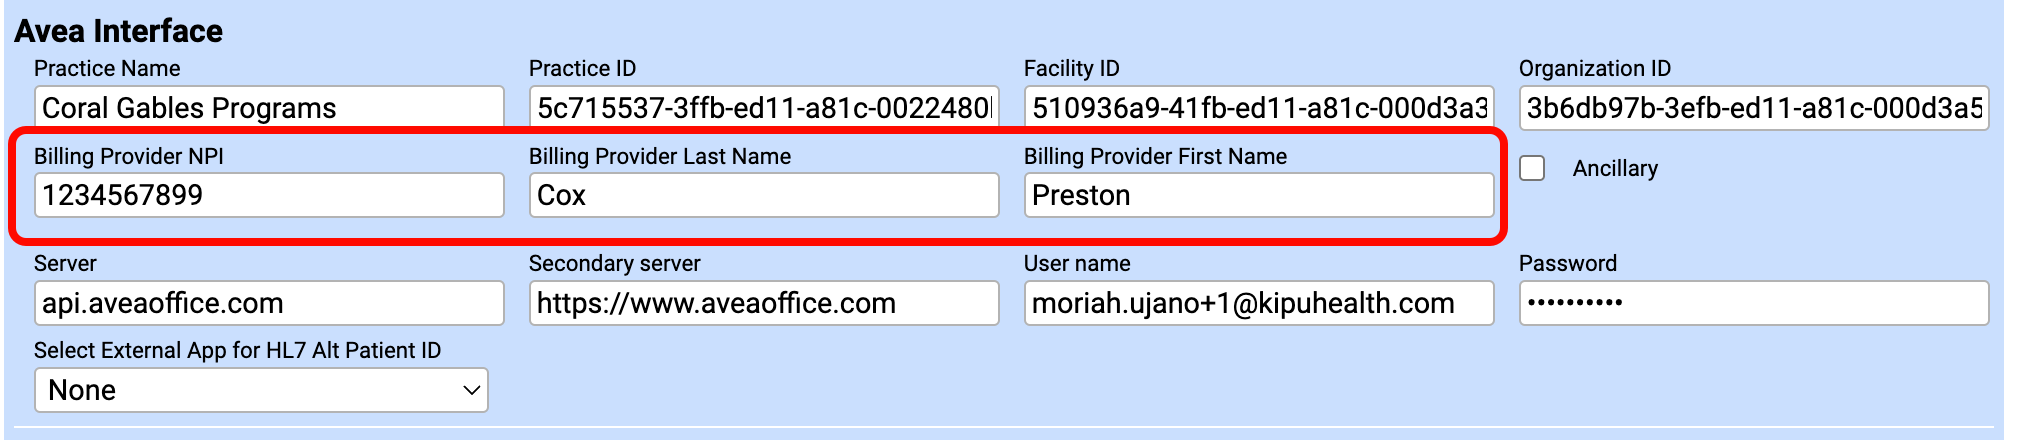Click the Practice Name input field
The image size is (2018, 440).
pyautogui.click(x=268, y=108)
